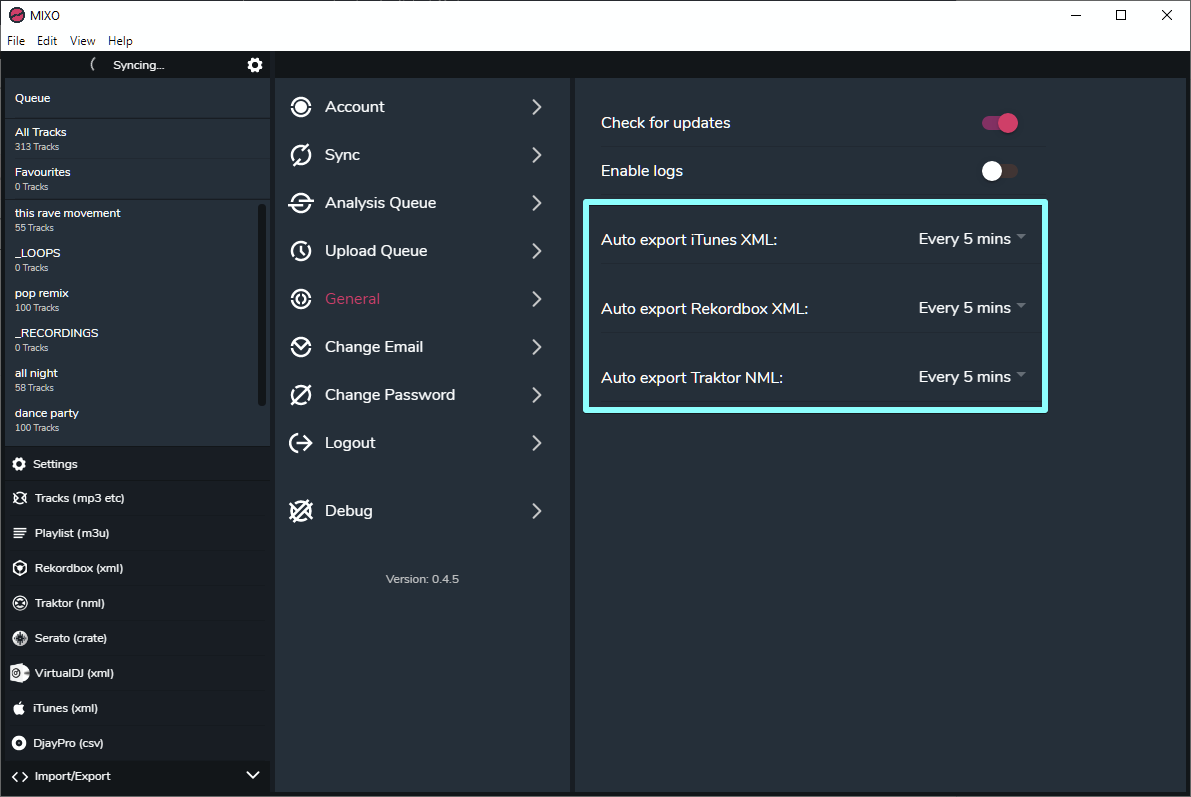The height and width of the screenshot is (797, 1191).
Task: Open the Edit menu
Action: coord(47,41)
